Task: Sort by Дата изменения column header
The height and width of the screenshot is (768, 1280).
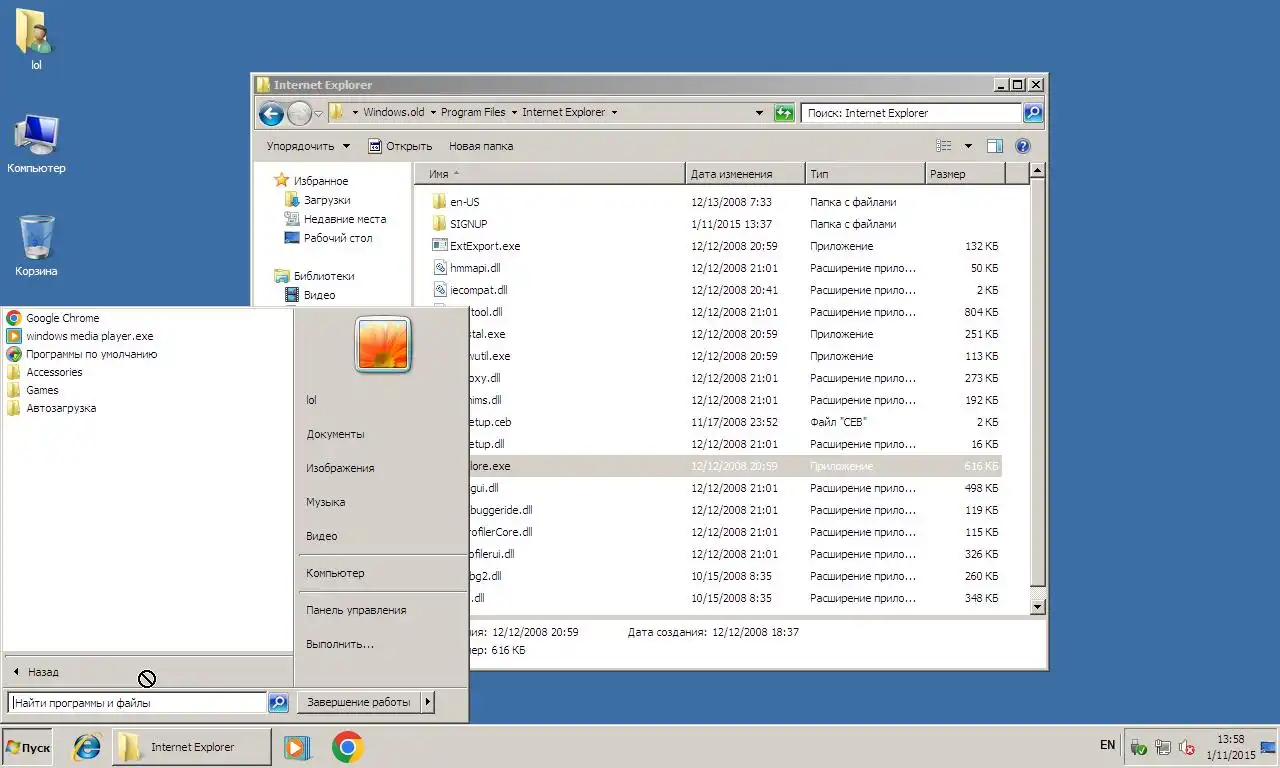Action: (745, 174)
